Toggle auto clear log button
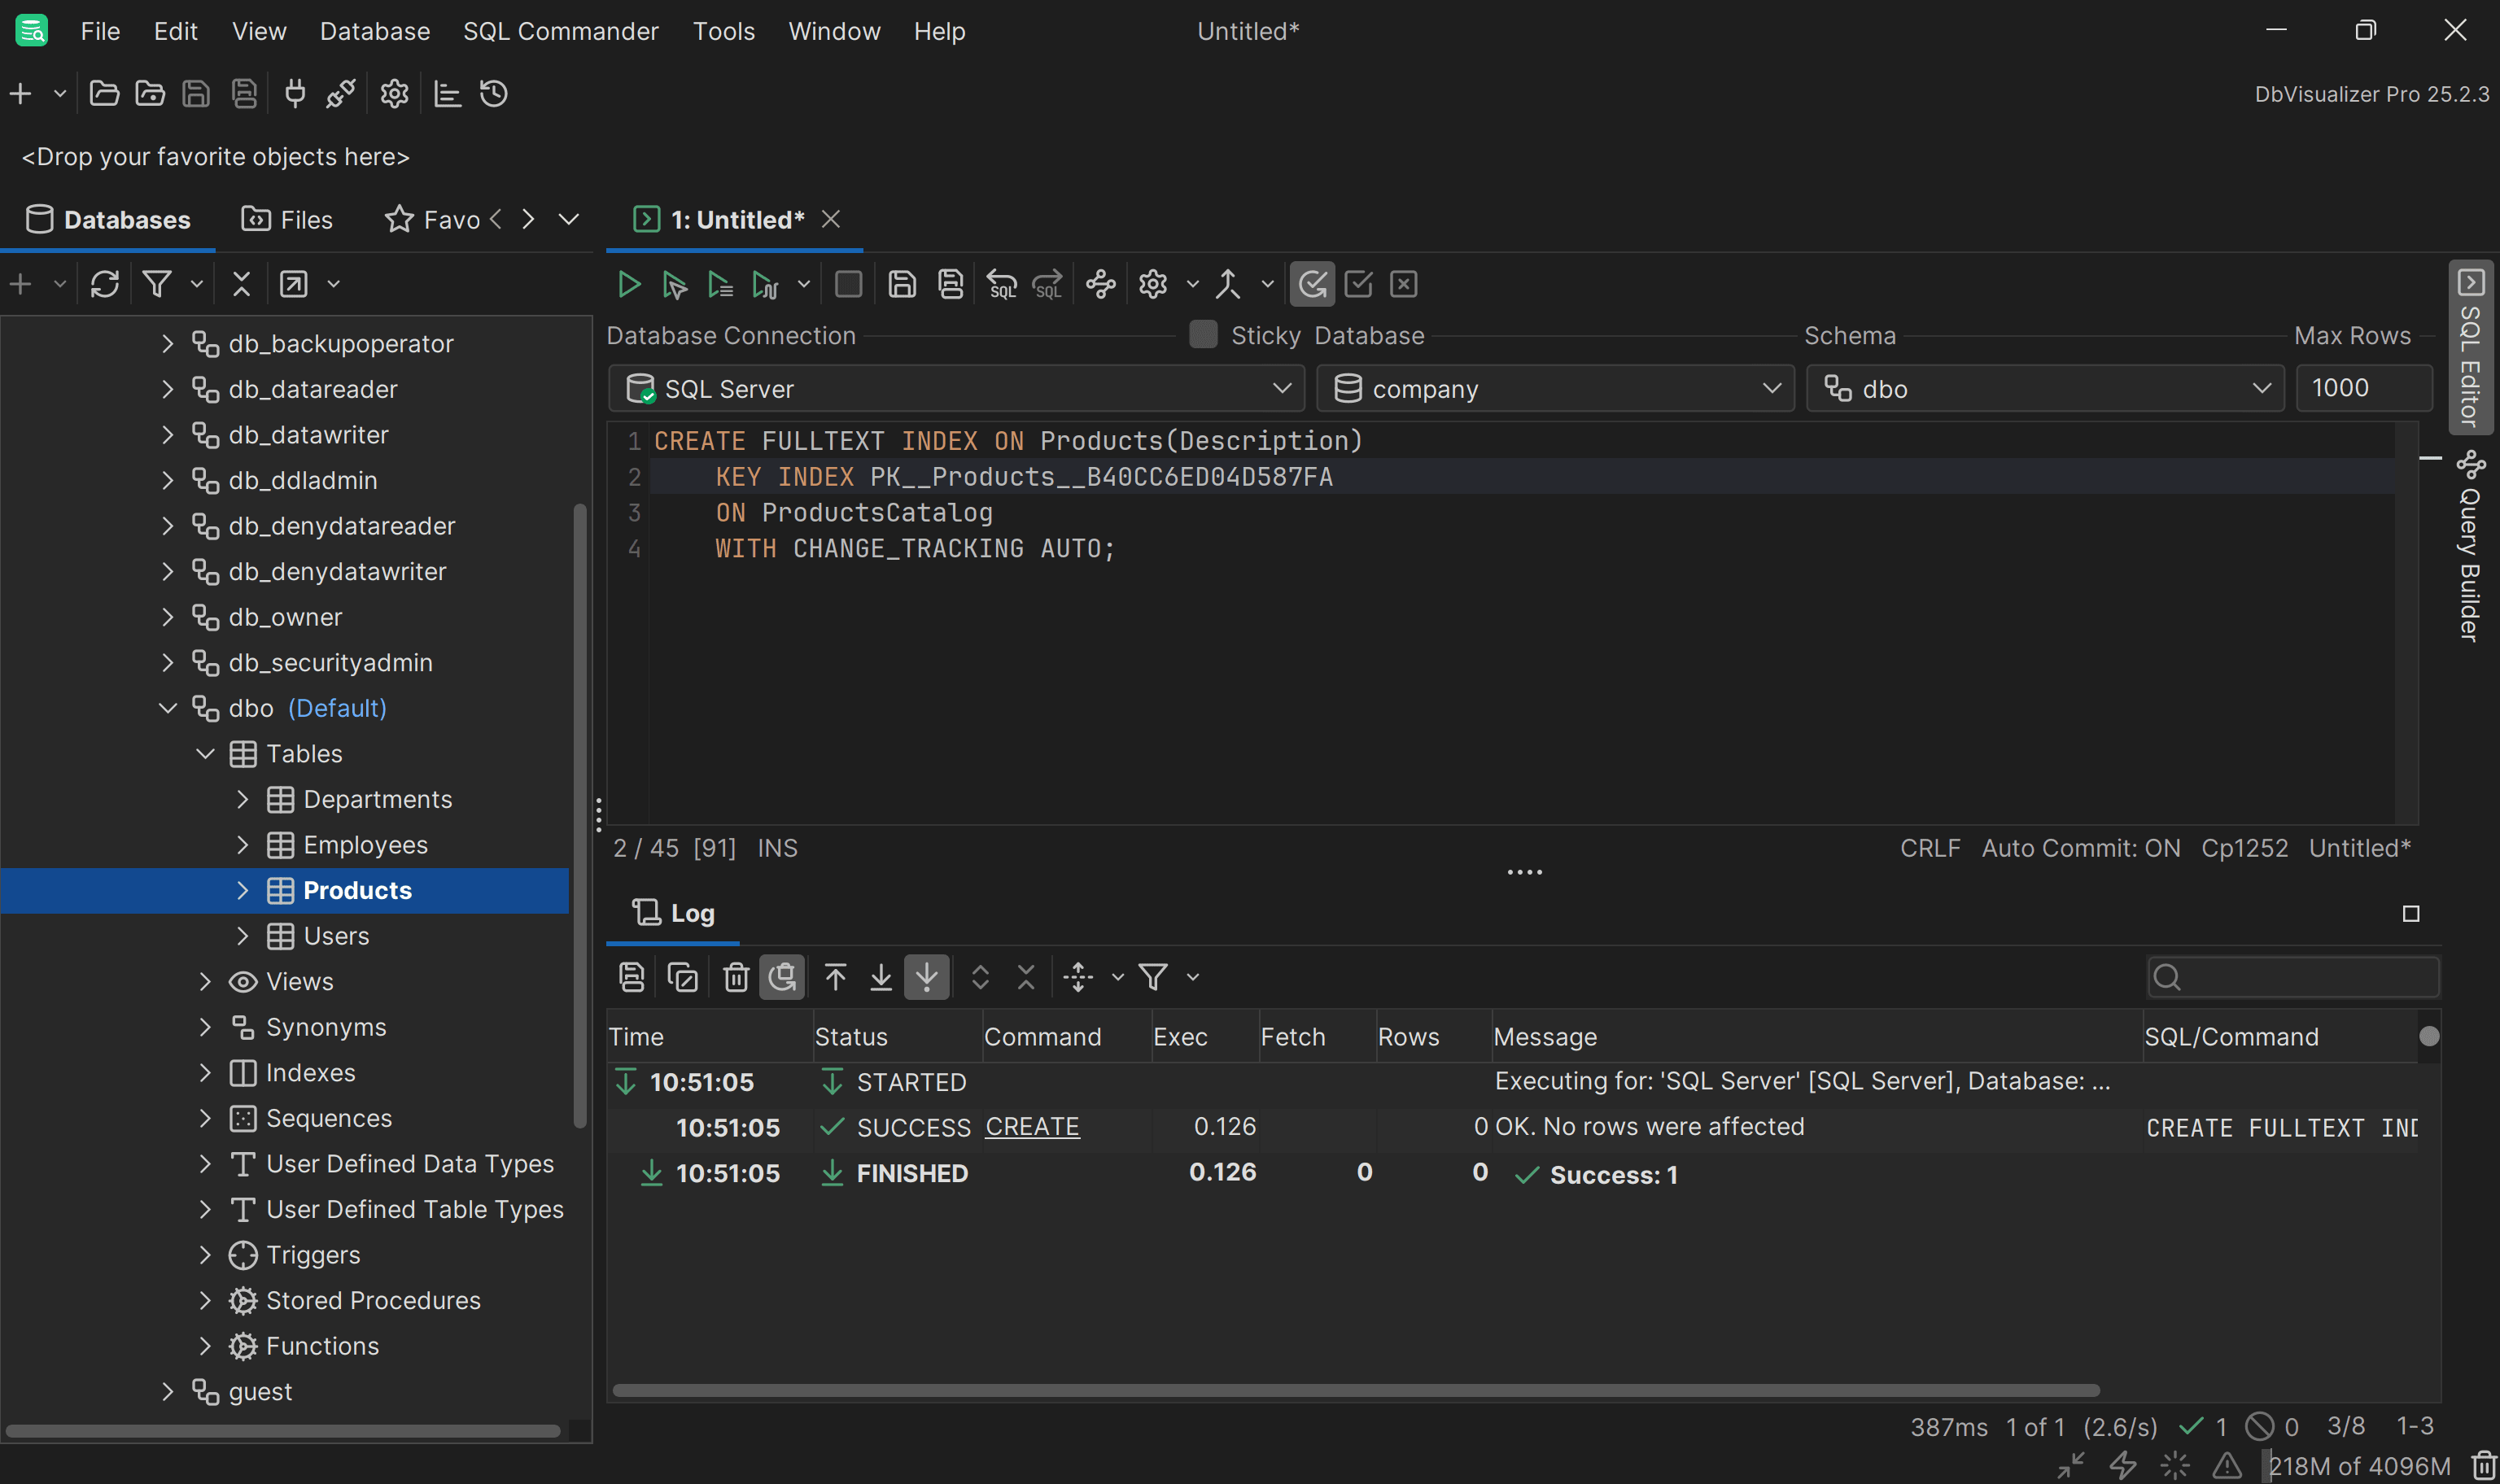2500x1484 pixels. click(x=782, y=977)
